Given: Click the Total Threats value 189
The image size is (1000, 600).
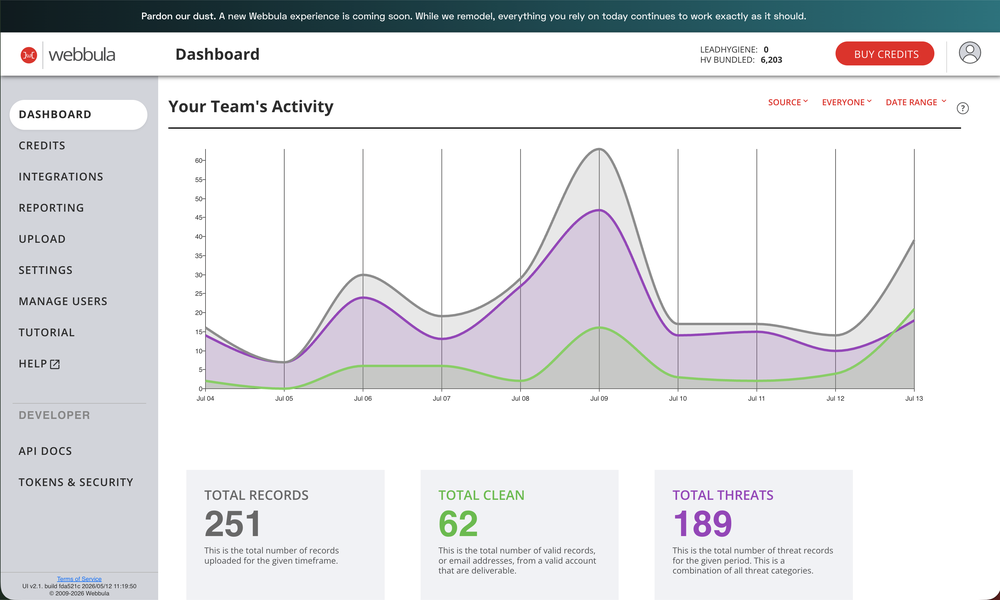Looking at the screenshot, I should click(x=702, y=524).
